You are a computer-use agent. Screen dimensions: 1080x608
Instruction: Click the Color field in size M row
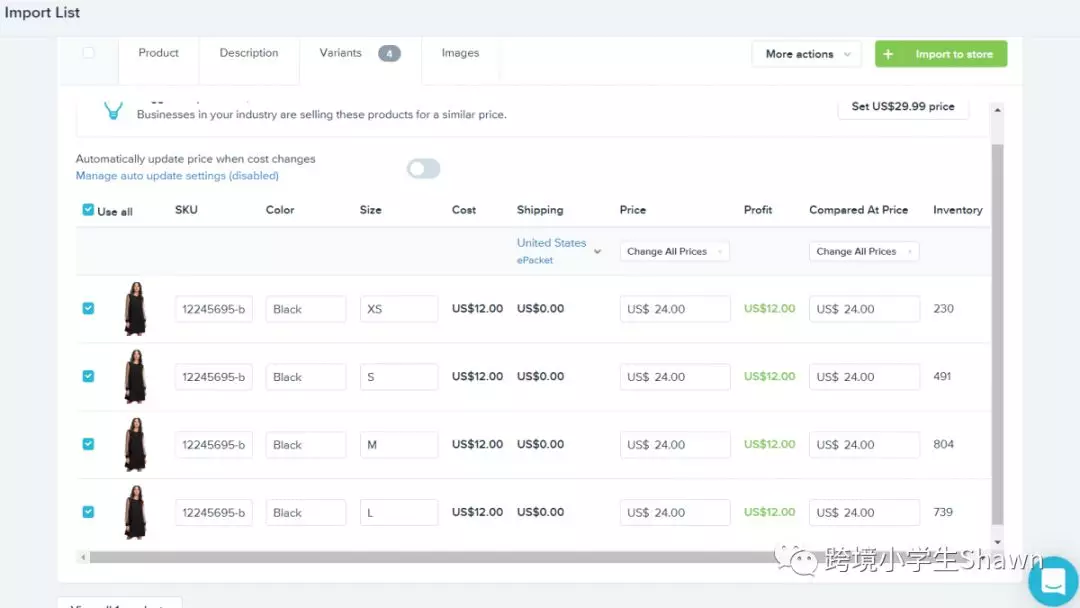pos(306,445)
